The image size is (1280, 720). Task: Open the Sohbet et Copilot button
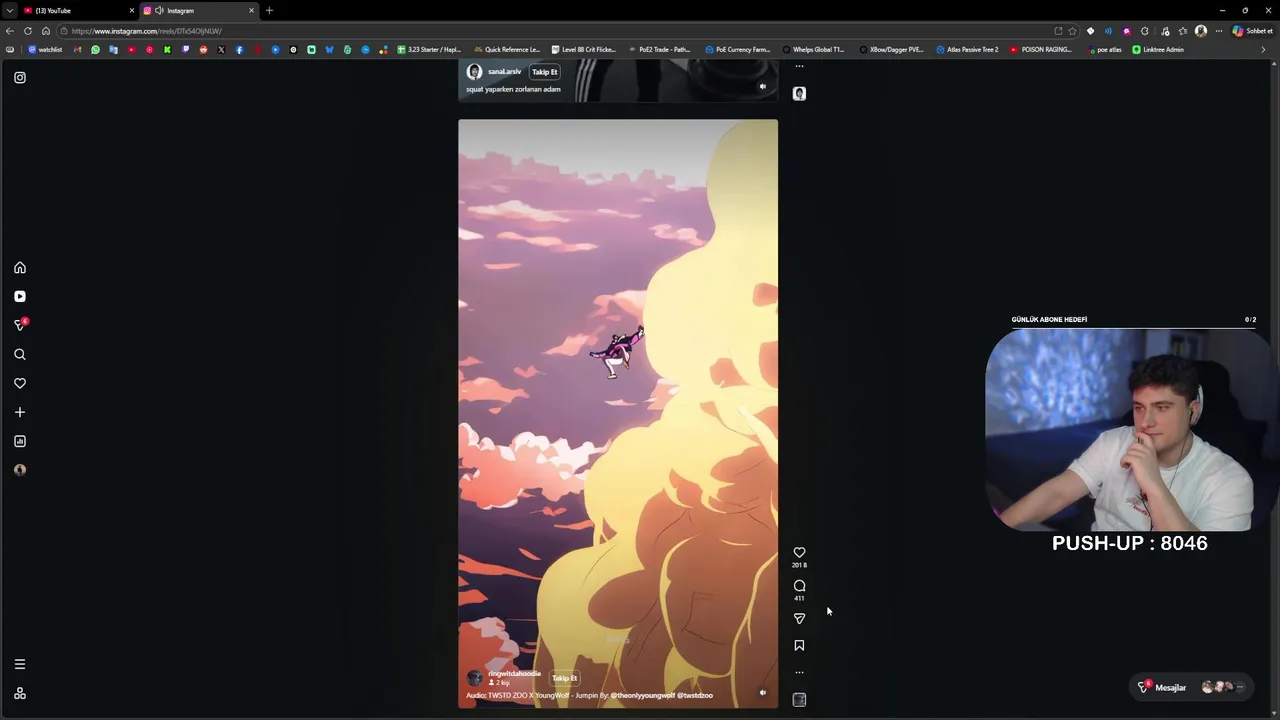tap(1253, 31)
